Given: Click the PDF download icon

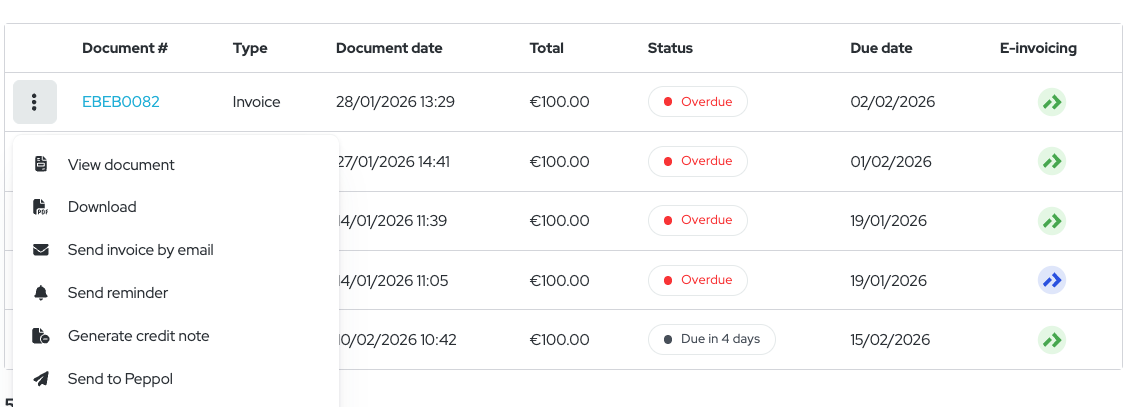Looking at the screenshot, I should pos(41,207).
